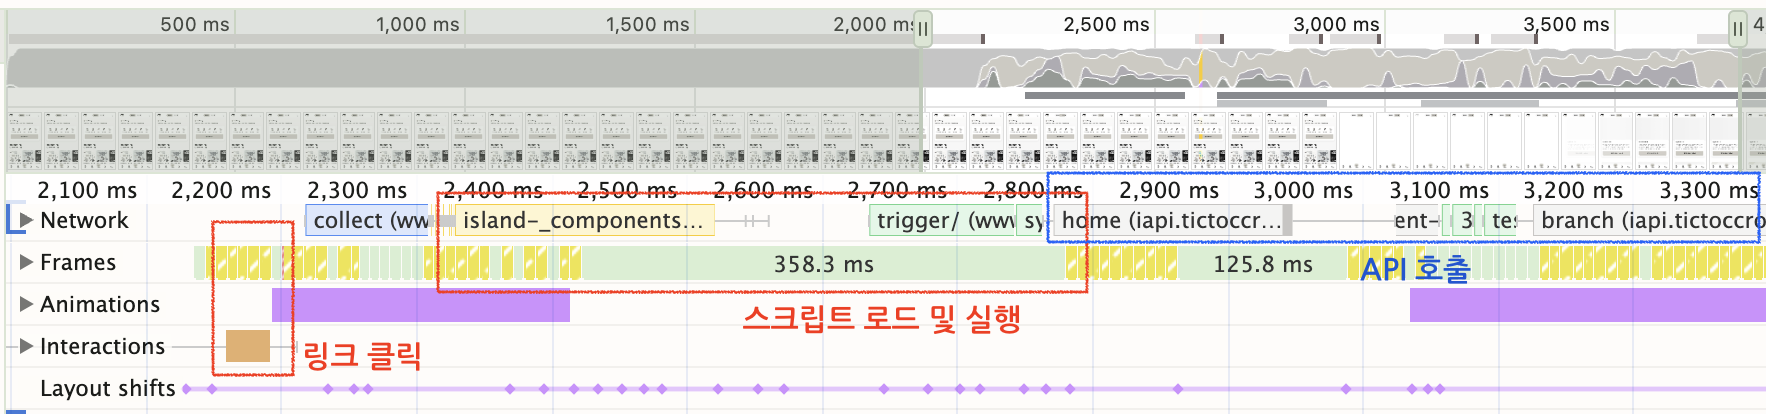
Task: Grab the left overview range handle
Action: (923, 29)
